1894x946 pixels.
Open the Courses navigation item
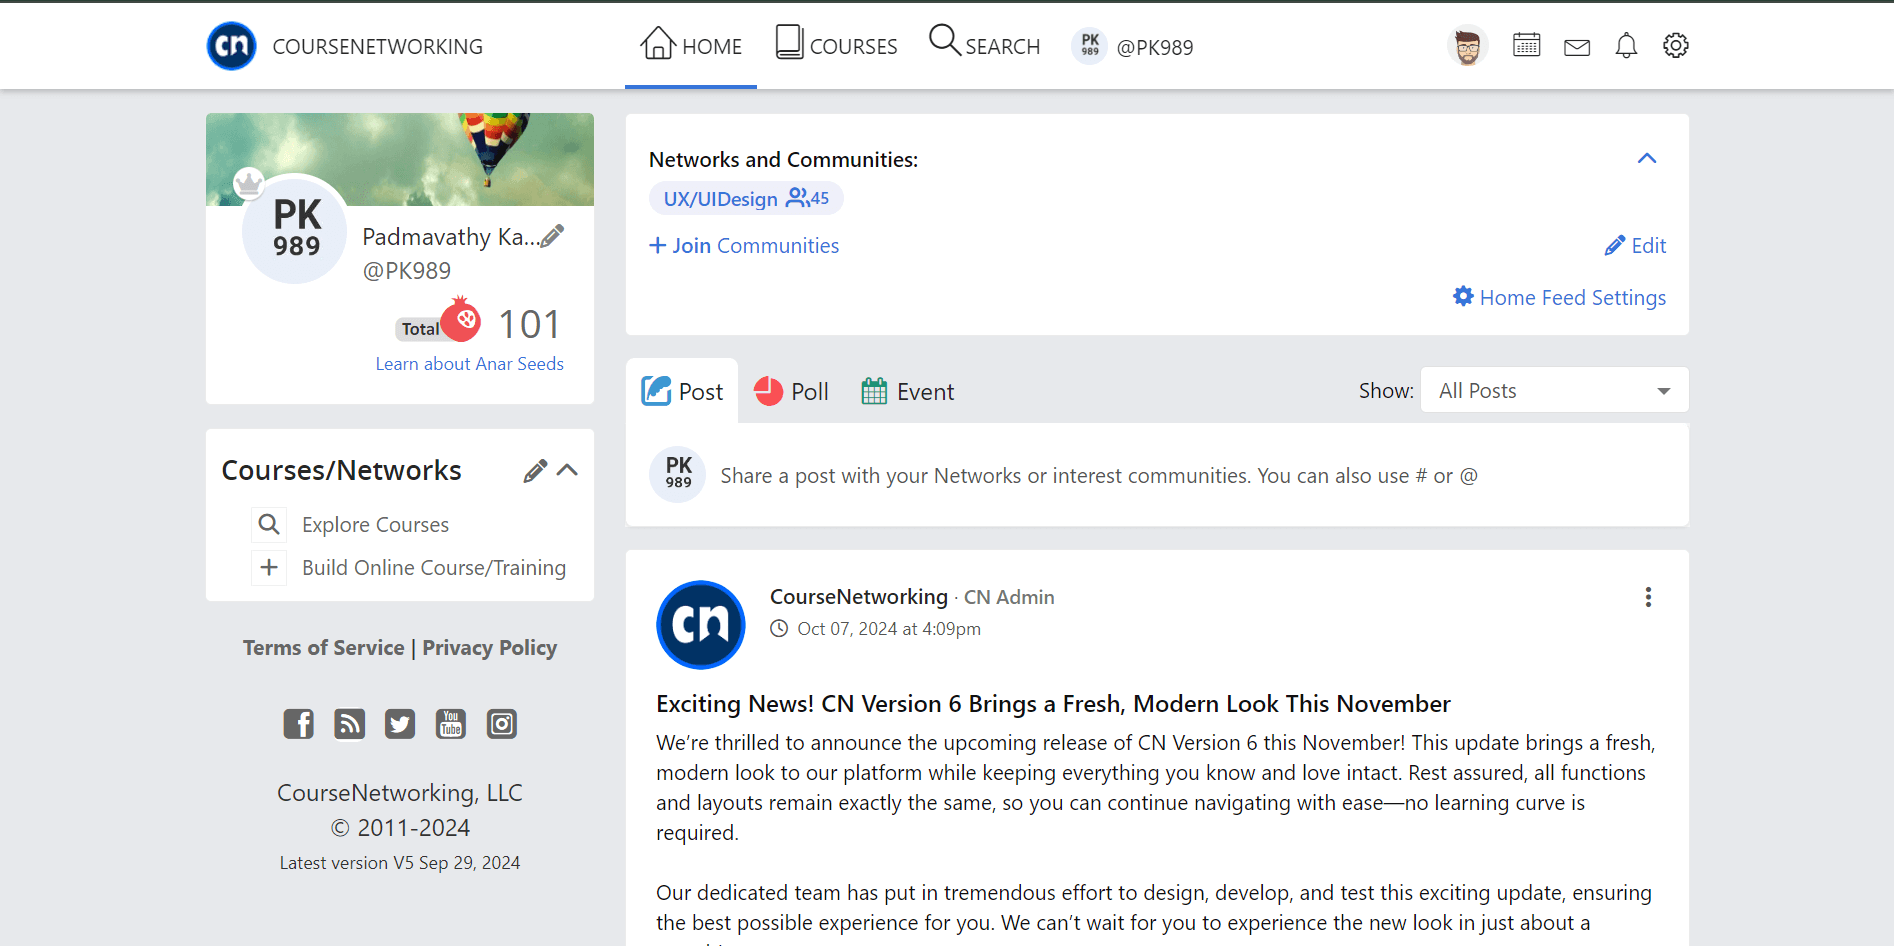(836, 45)
